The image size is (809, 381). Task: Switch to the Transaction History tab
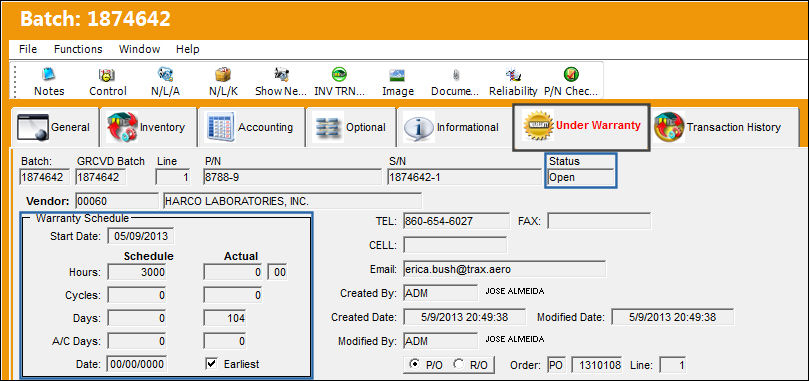724,127
